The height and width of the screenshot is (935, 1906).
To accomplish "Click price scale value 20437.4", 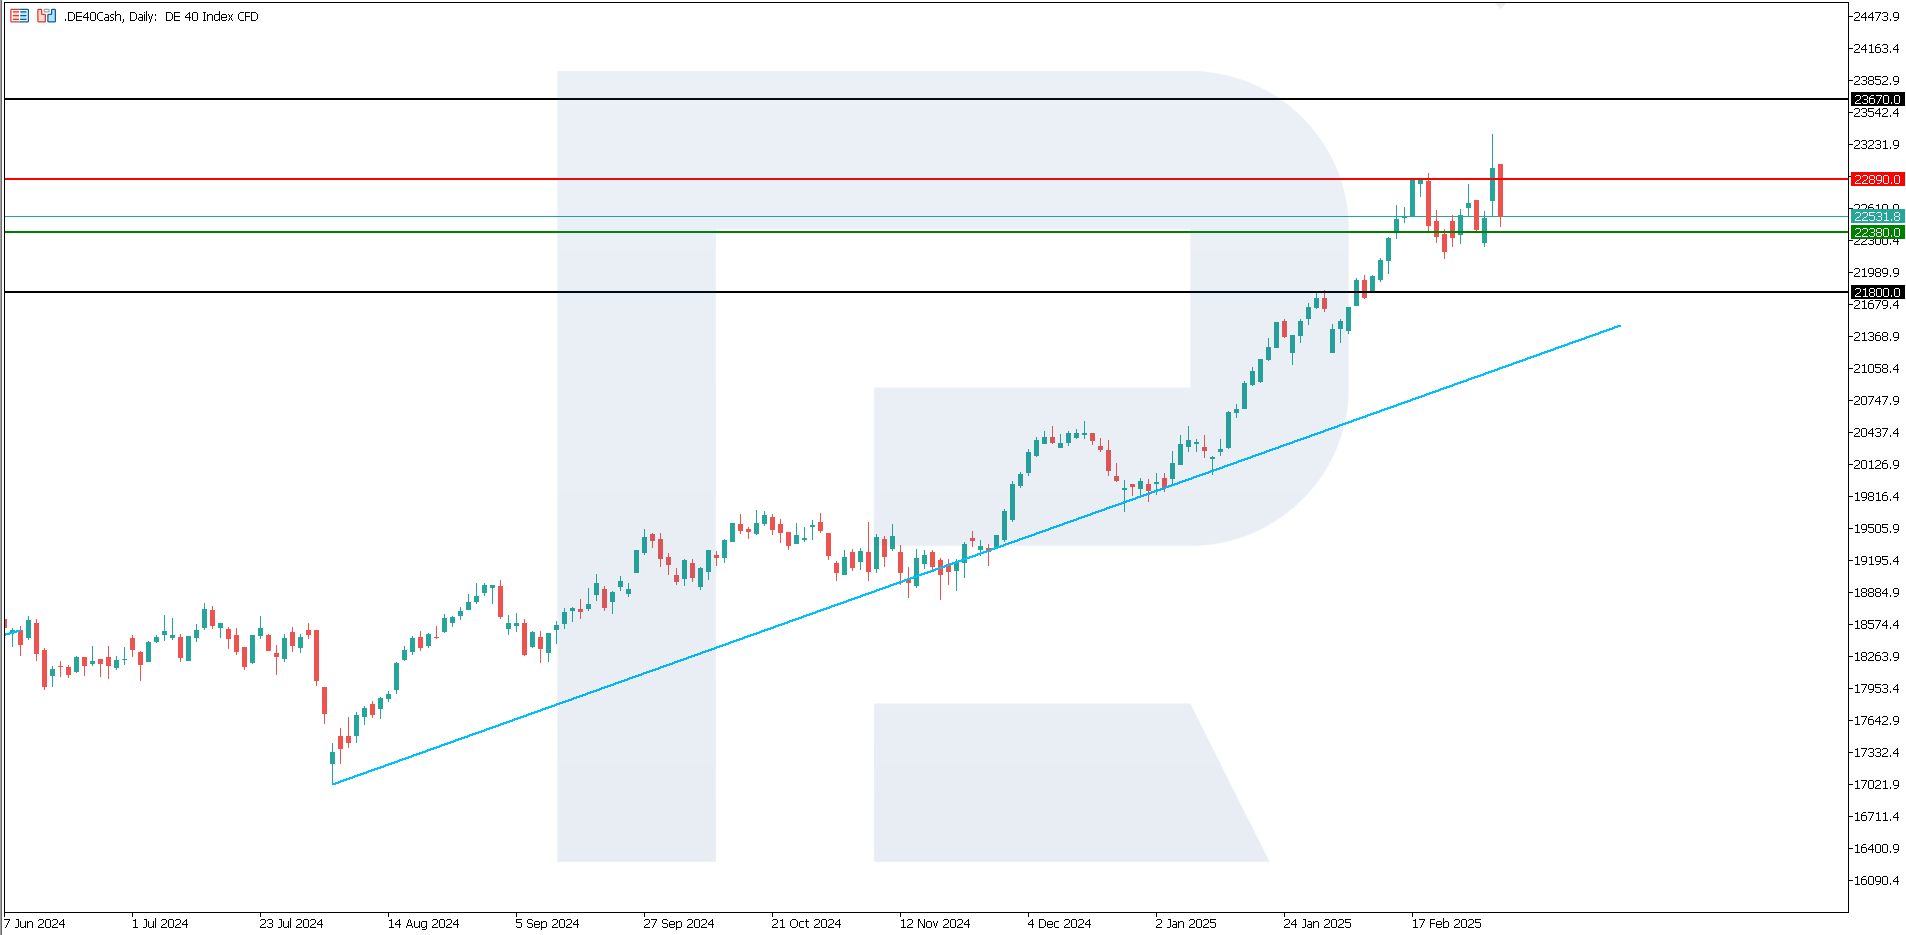I will [1876, 433].
